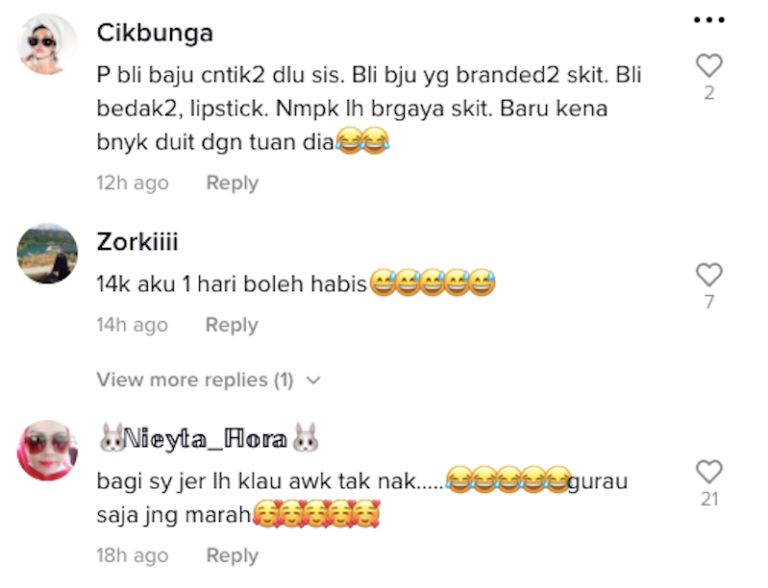Viewport: 768px width, 588px height.
Task: Open the Cikbunga username link
Action: (155, 33)
